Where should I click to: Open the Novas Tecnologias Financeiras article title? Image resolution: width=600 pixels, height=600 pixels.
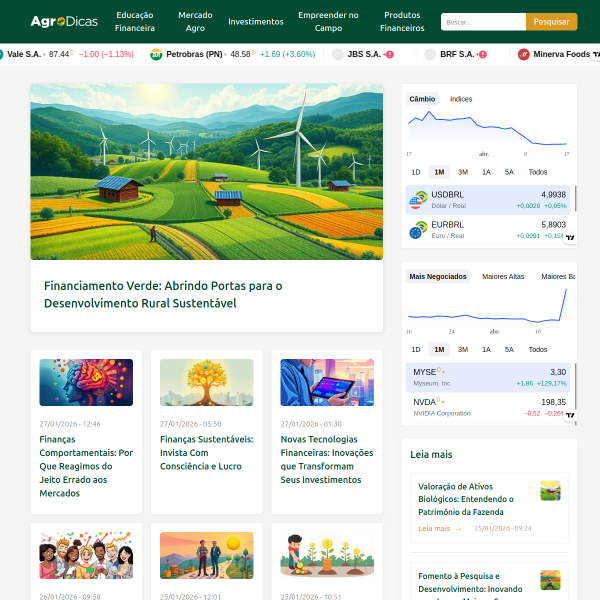tap(327, 459)
